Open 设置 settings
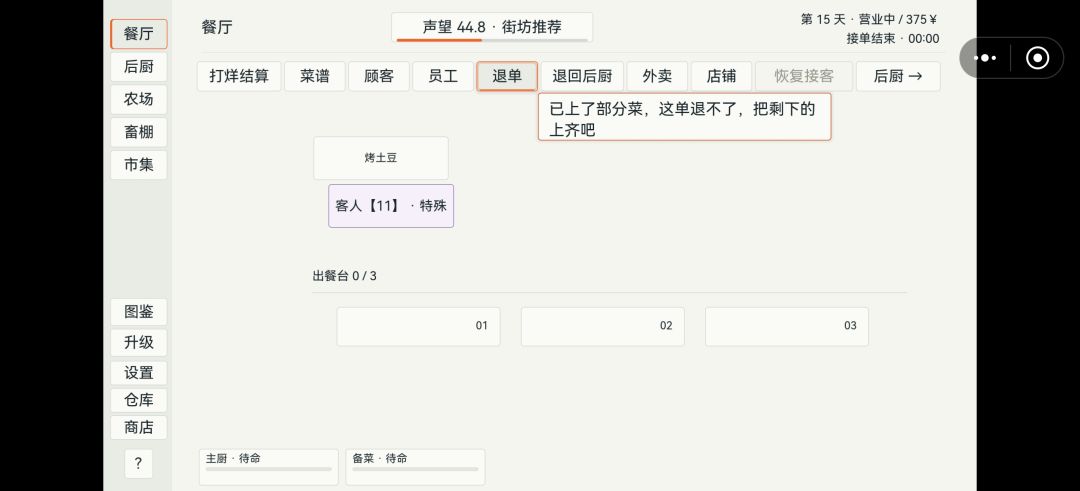The height and width of the screenshot is (491, 1080). tap(138, 373)
